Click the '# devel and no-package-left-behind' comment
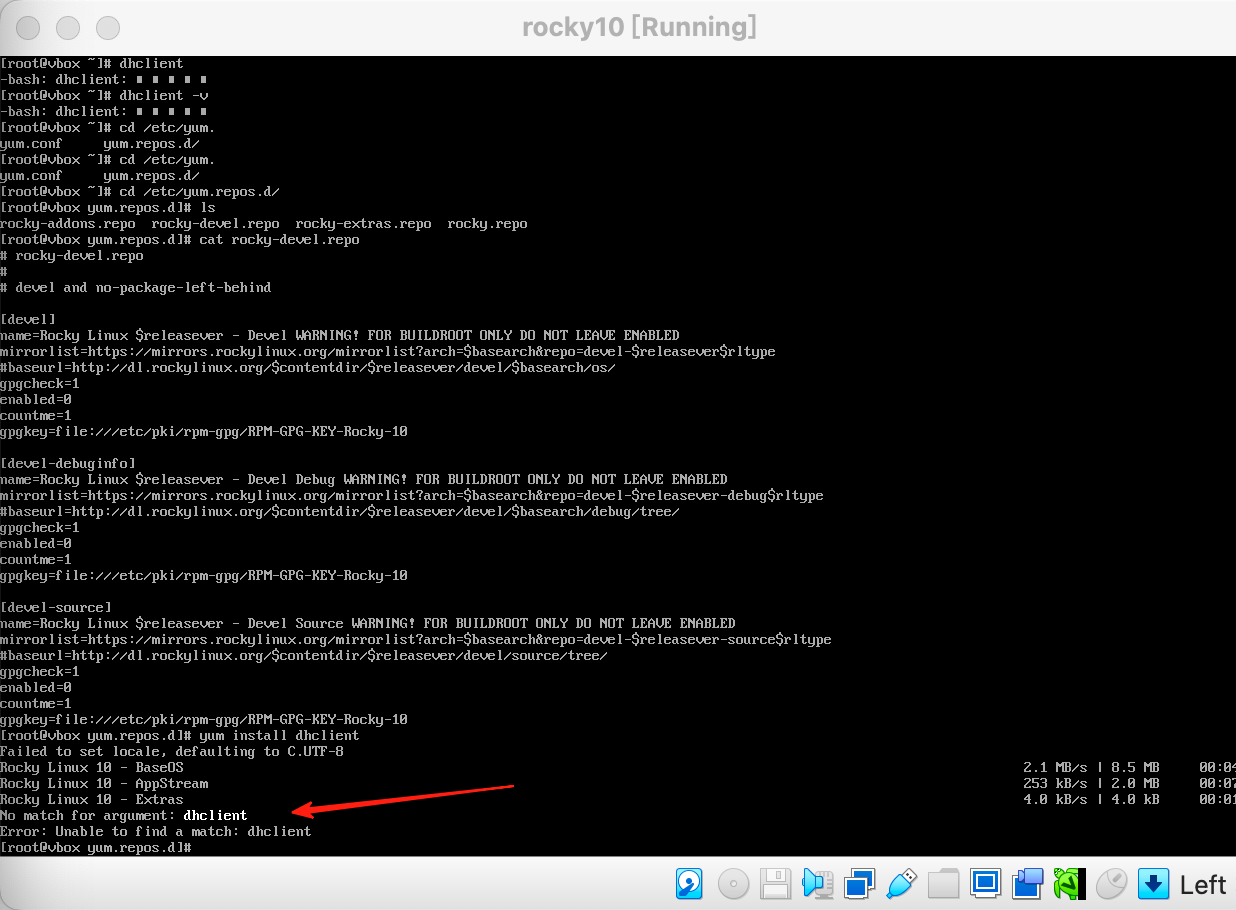 click(x=136, y=287)
